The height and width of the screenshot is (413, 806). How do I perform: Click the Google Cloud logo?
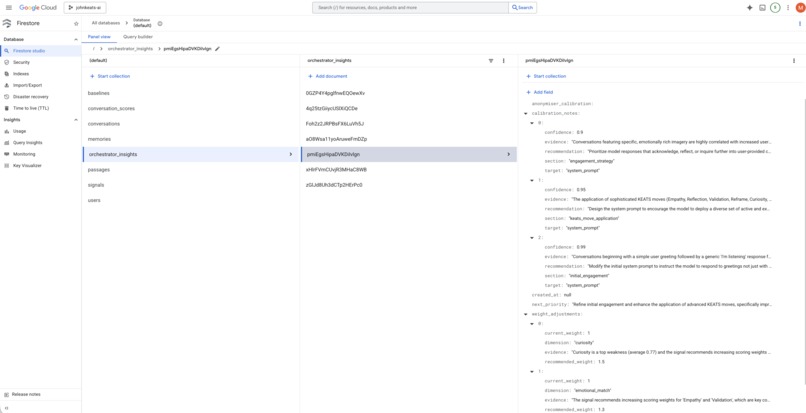pos(38,8)
